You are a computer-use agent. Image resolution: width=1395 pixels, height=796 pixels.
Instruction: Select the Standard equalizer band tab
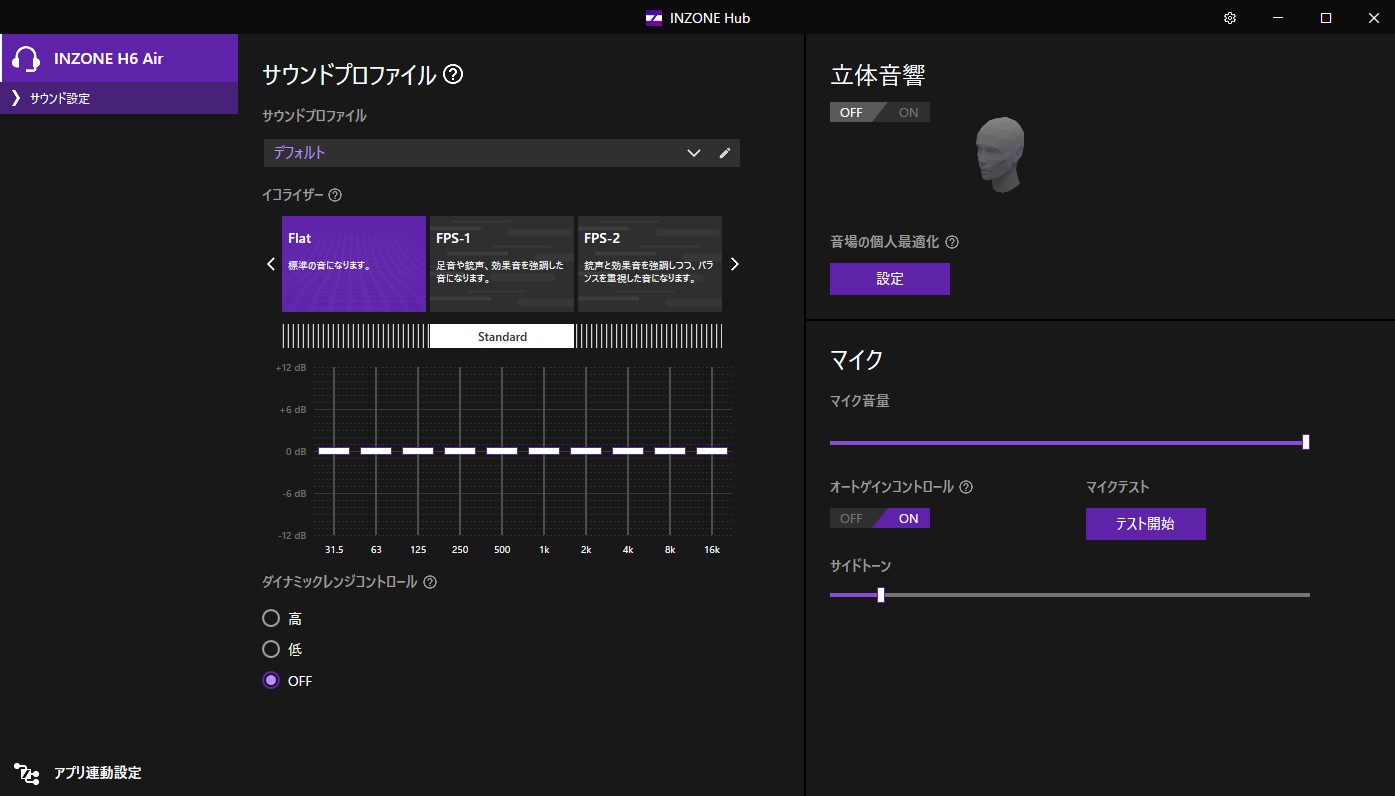click(x=501, y=336)
